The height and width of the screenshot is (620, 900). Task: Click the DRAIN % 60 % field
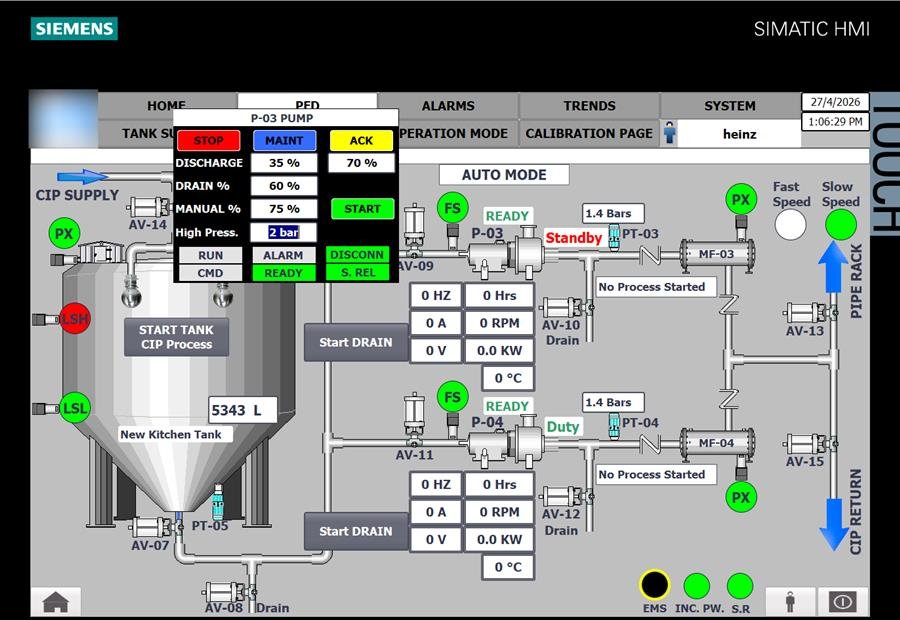pyautogui.click(x=284, y=186)
